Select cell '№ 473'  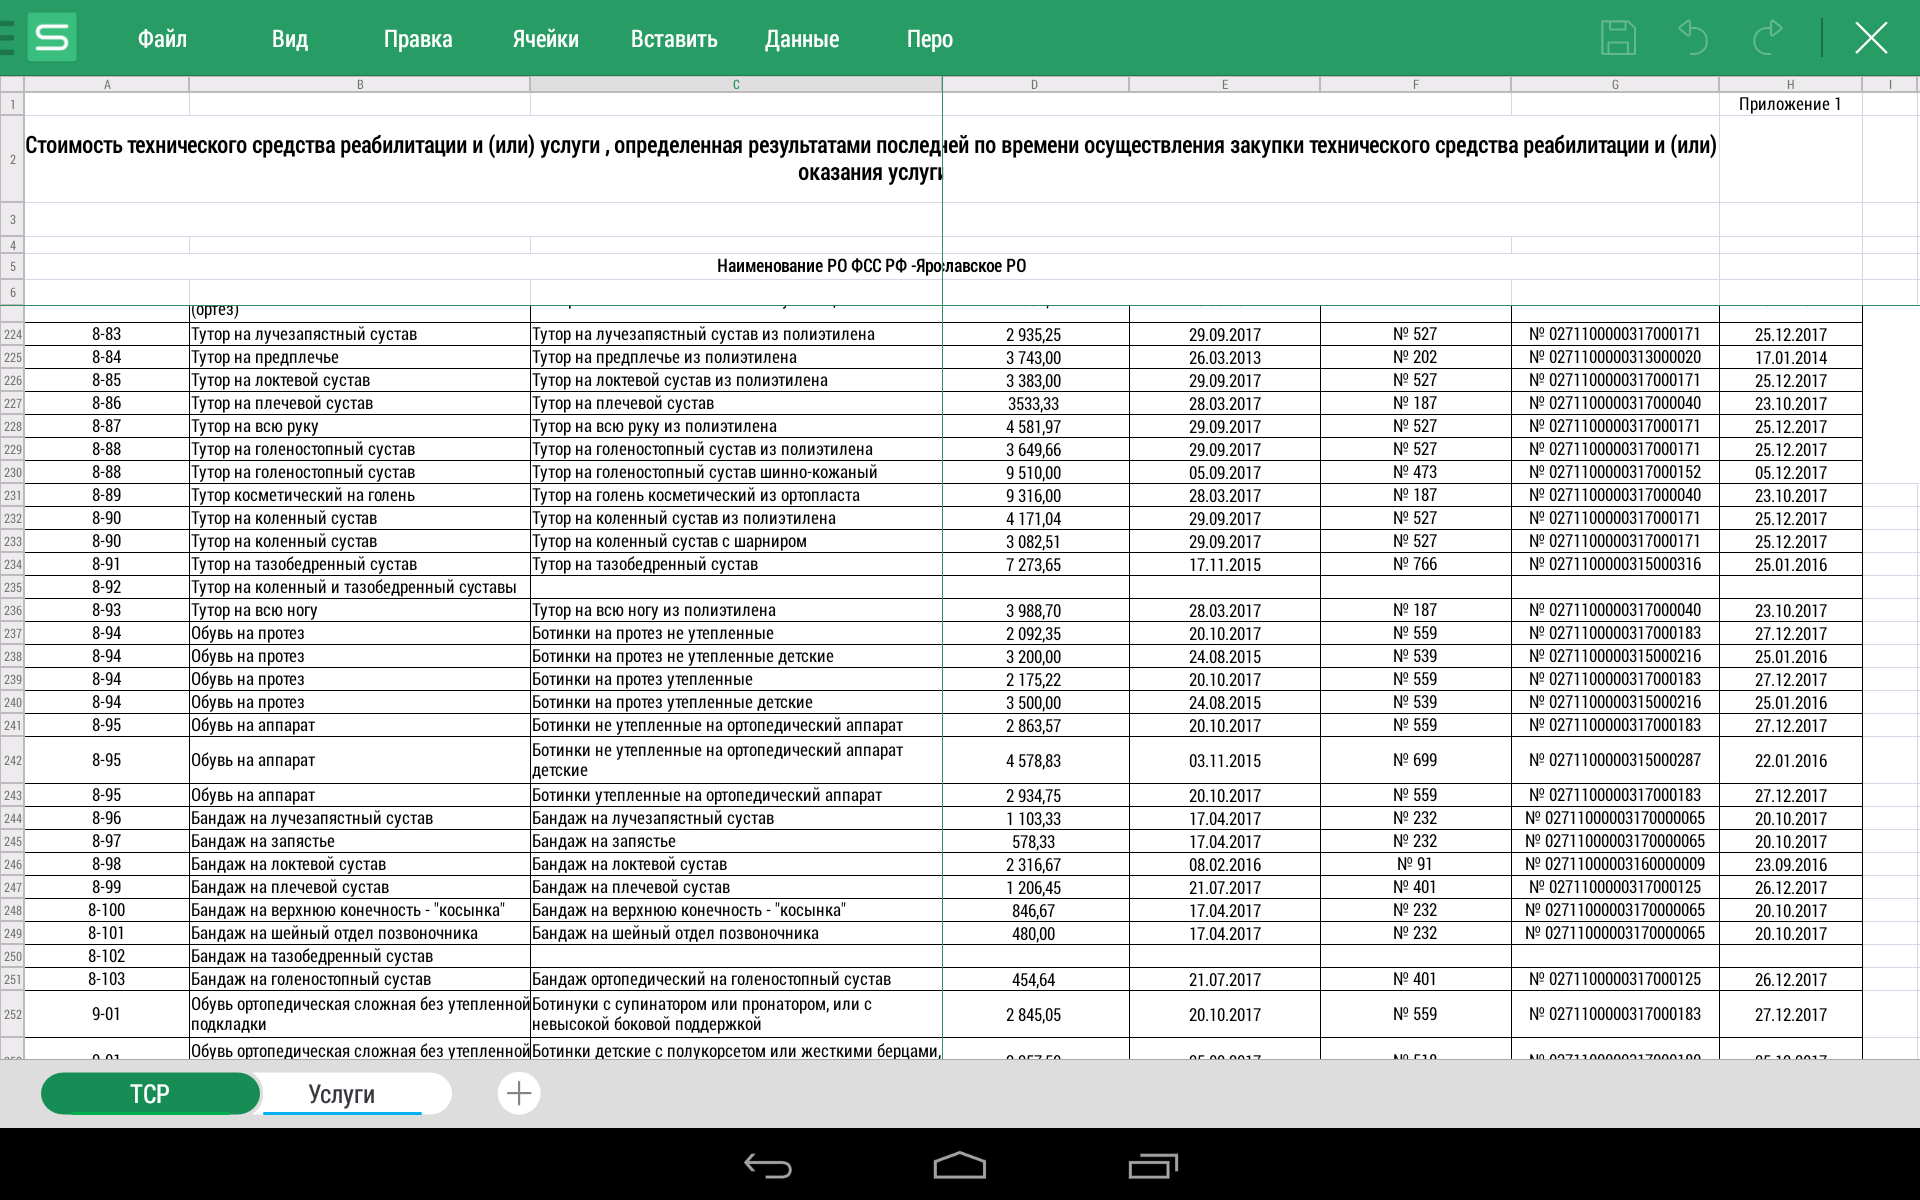(x=1416, y=473)
